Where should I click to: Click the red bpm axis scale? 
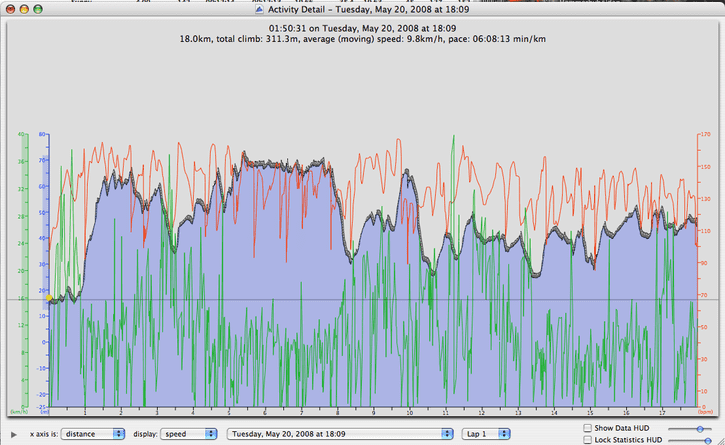704,272
